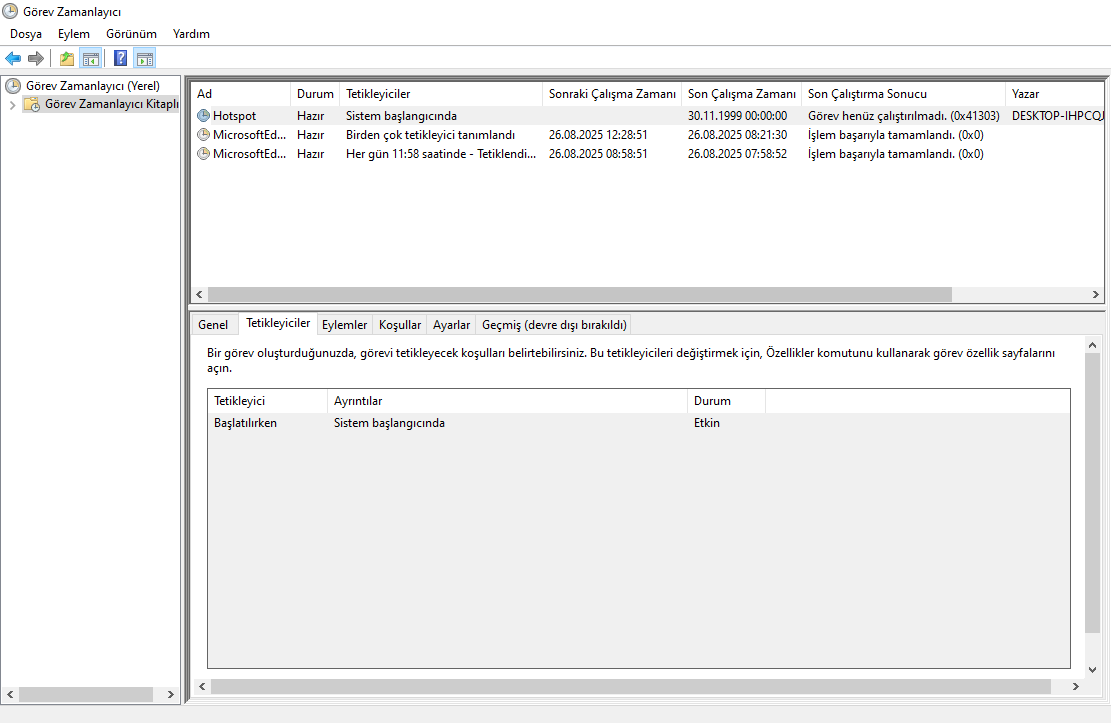Click the DESKTOP-IHPCQ author cell

click(1057, 116)
